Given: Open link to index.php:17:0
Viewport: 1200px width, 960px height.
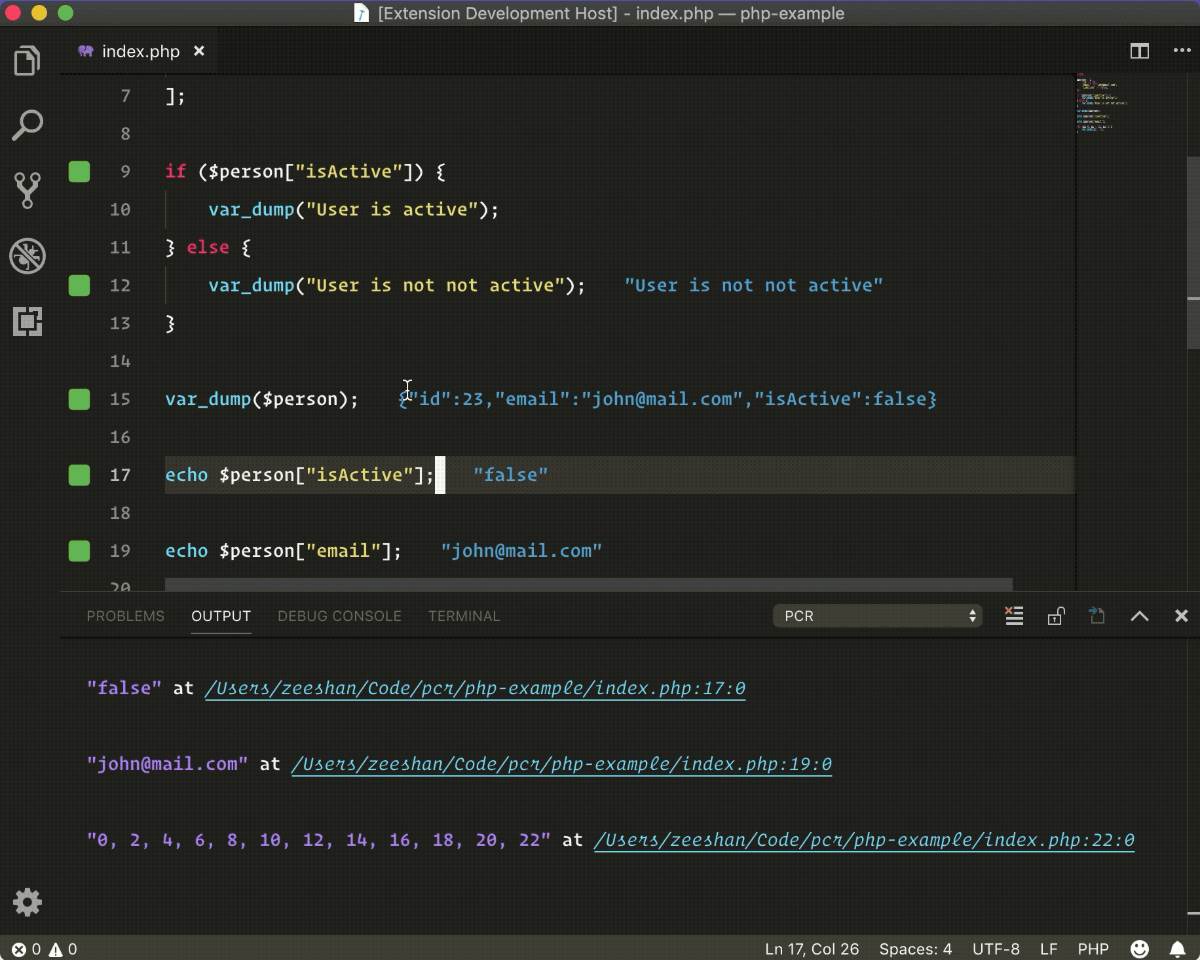Looking at the screenshot, I should click(475, 689).
